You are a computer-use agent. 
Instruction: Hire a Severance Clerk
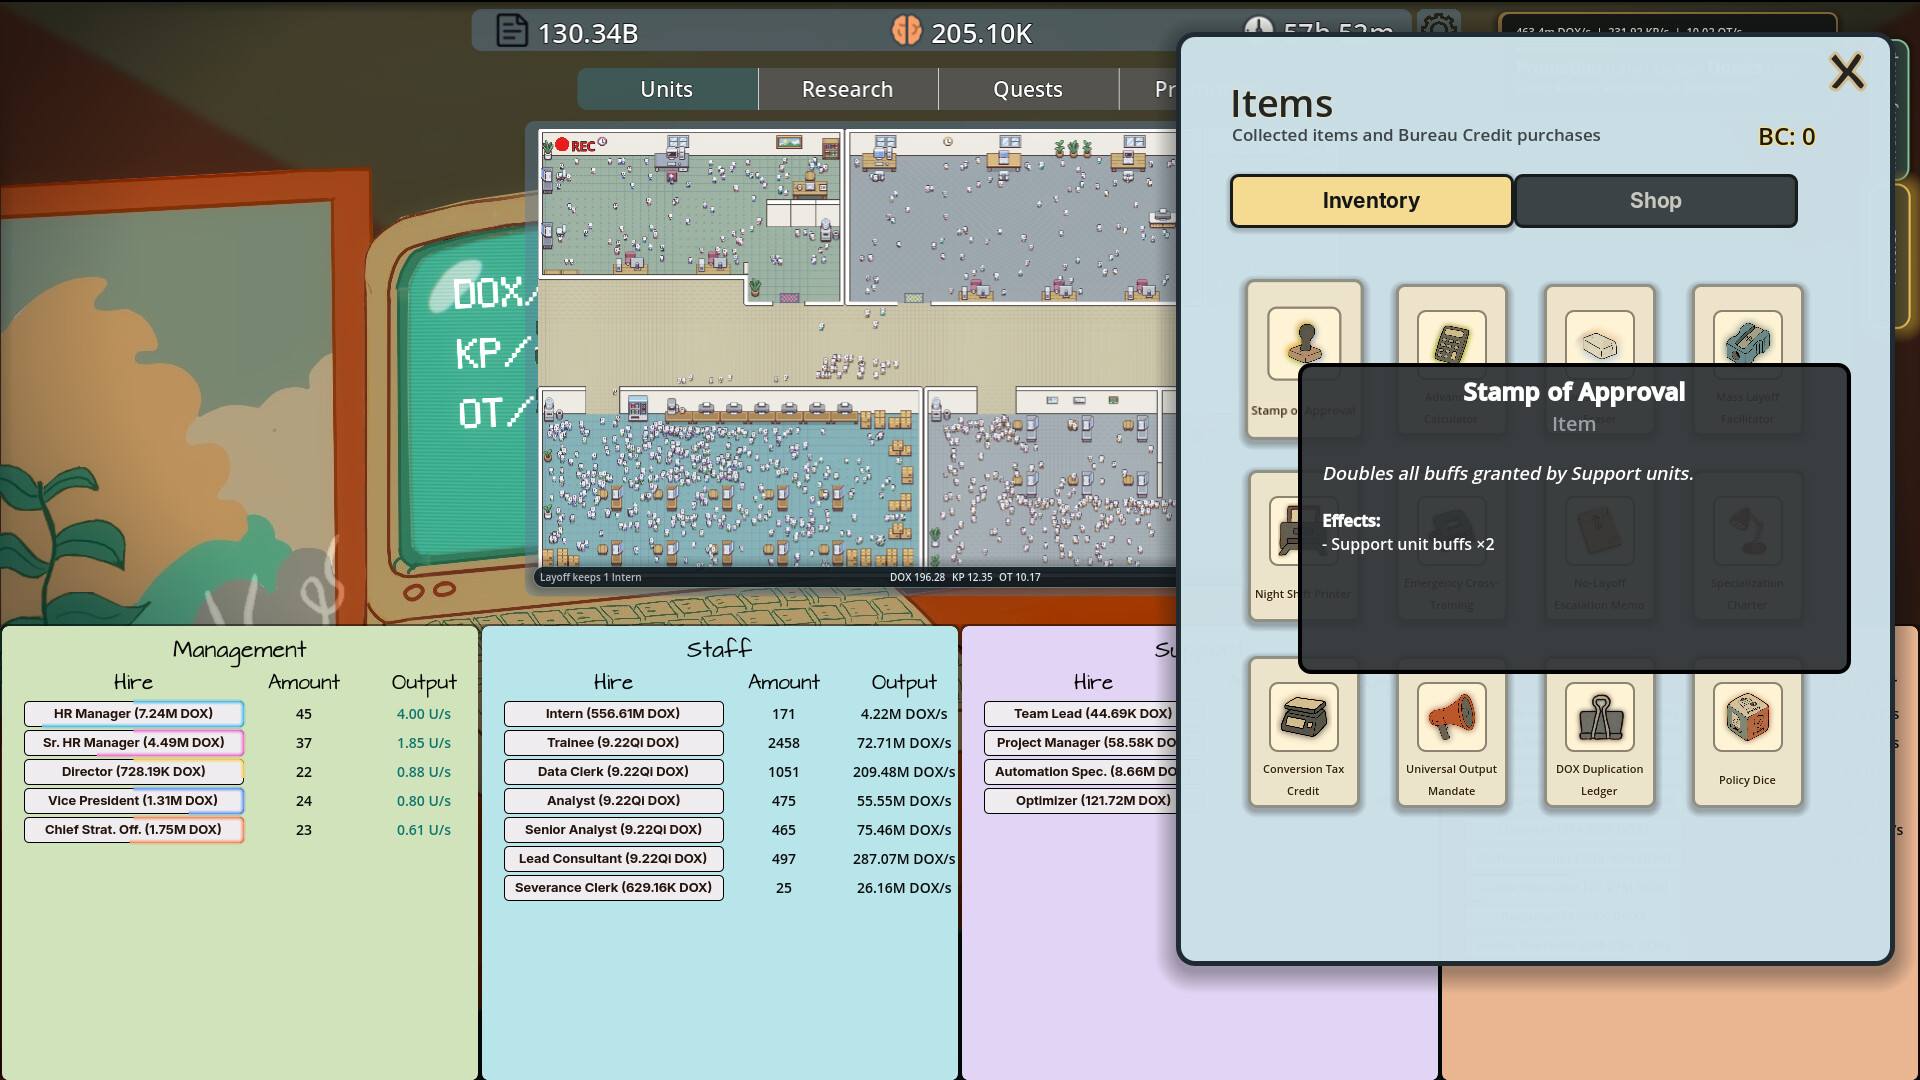613,888
